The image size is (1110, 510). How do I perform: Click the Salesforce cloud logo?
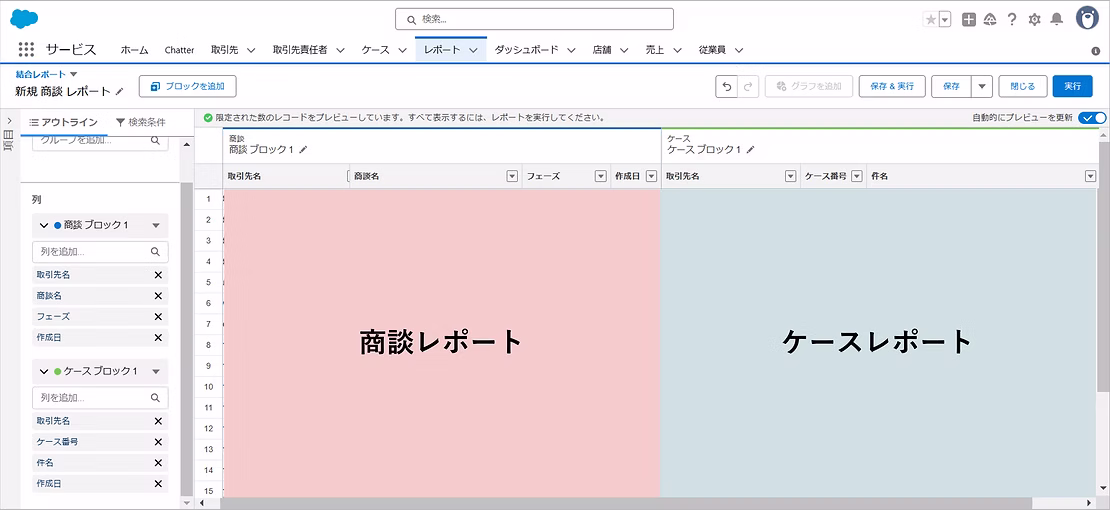tap(24, 19)
